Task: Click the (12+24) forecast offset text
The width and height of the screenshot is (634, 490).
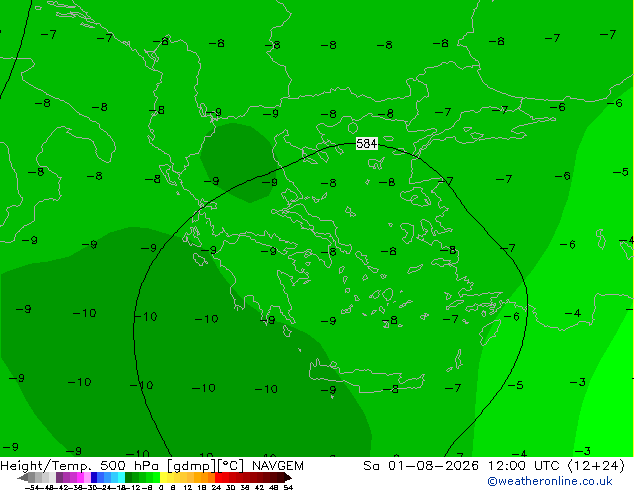Action: tap(596, 466)
